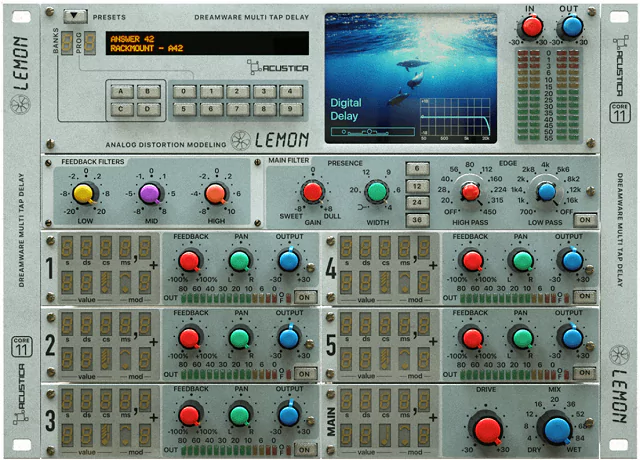
Task: Choose program number 9 button
Action: [291, 109]
